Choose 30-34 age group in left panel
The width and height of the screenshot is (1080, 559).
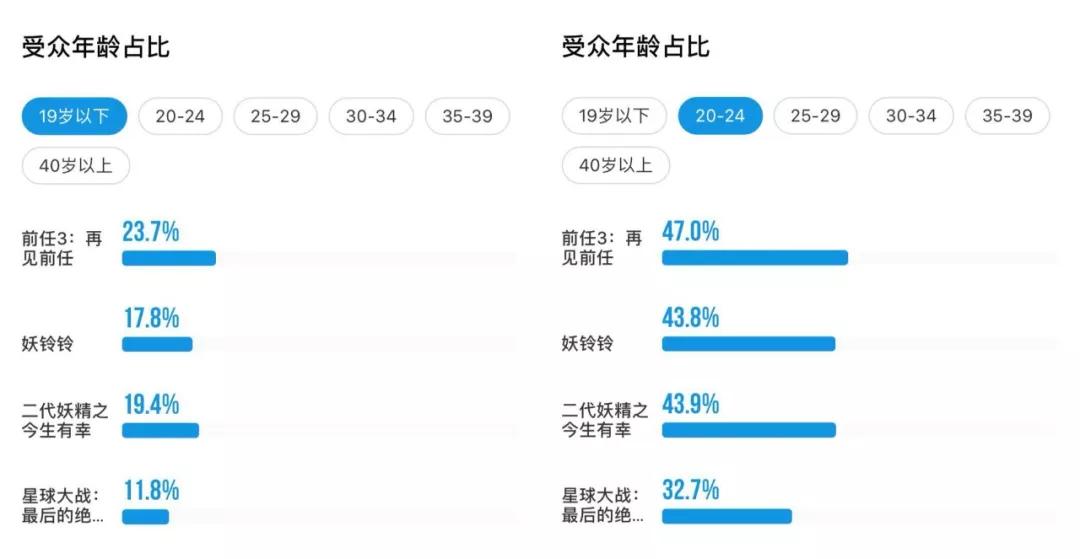(371, 116)
